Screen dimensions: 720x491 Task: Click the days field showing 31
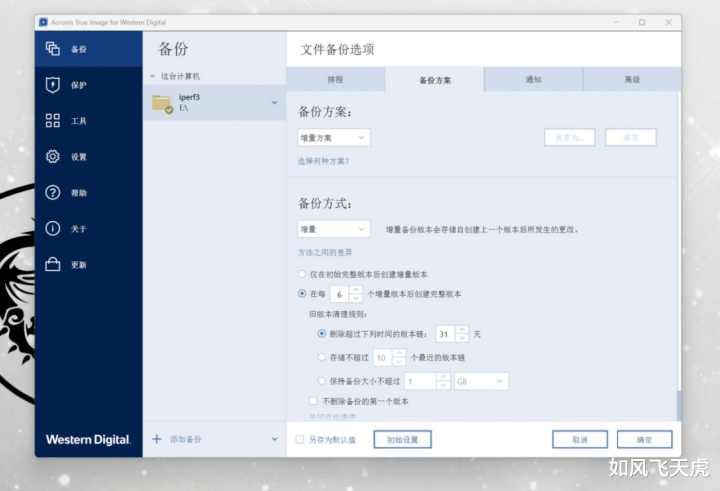pos(445,334)
